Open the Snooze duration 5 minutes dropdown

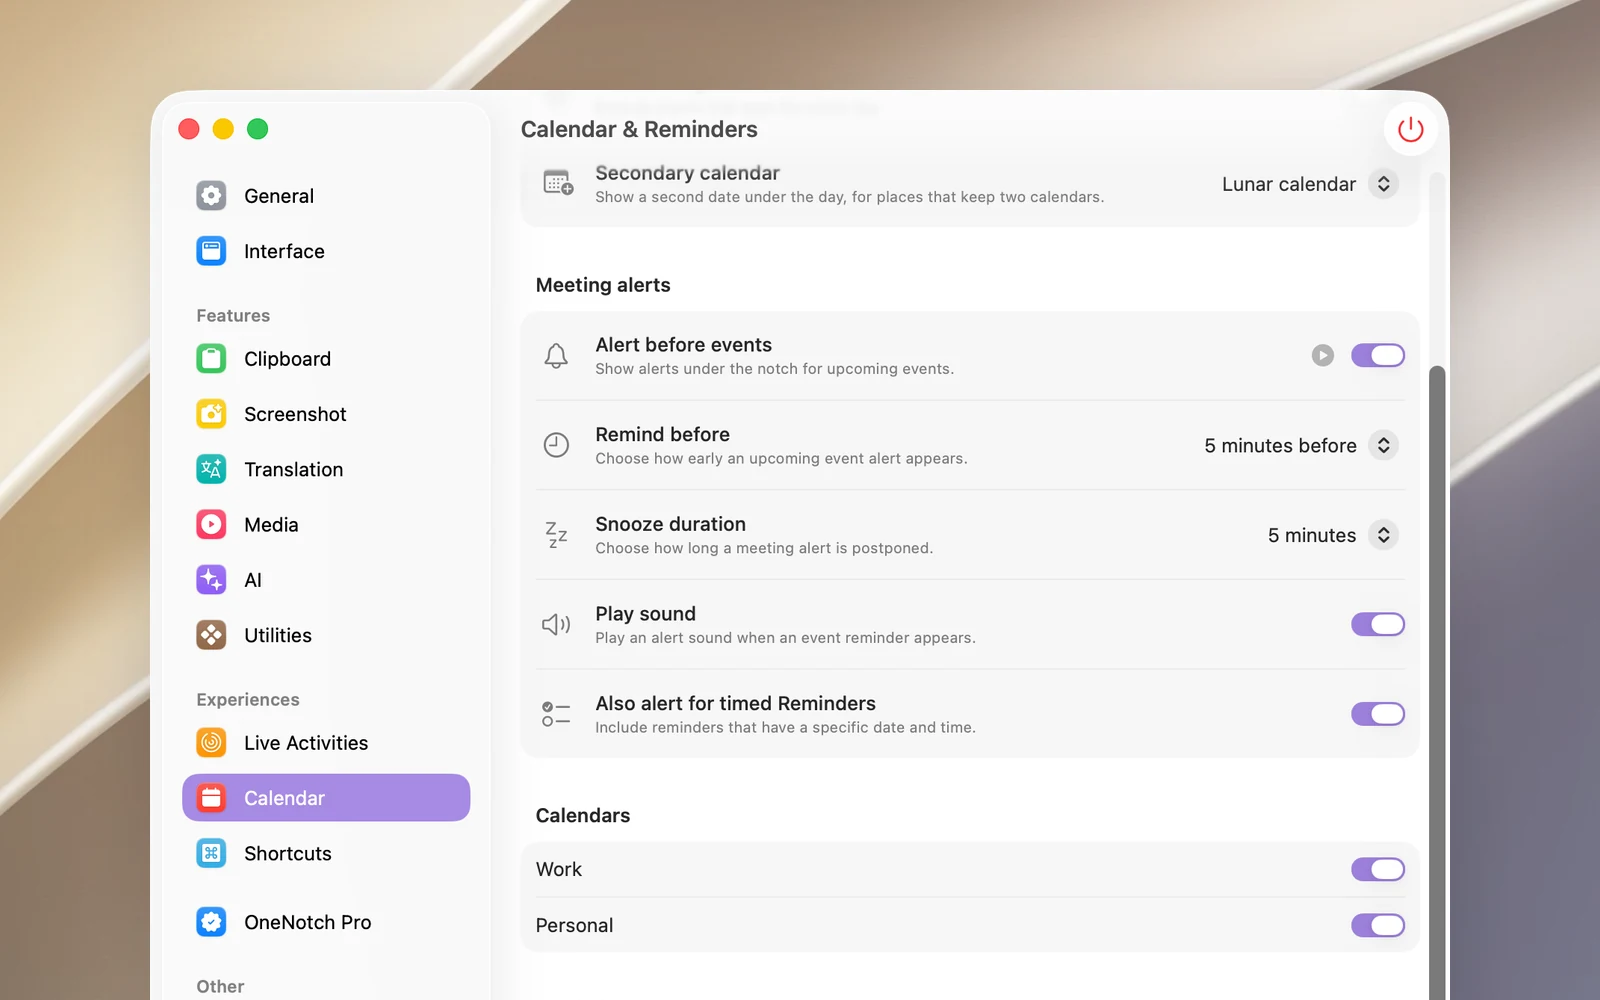click(x=1332, y=535)
